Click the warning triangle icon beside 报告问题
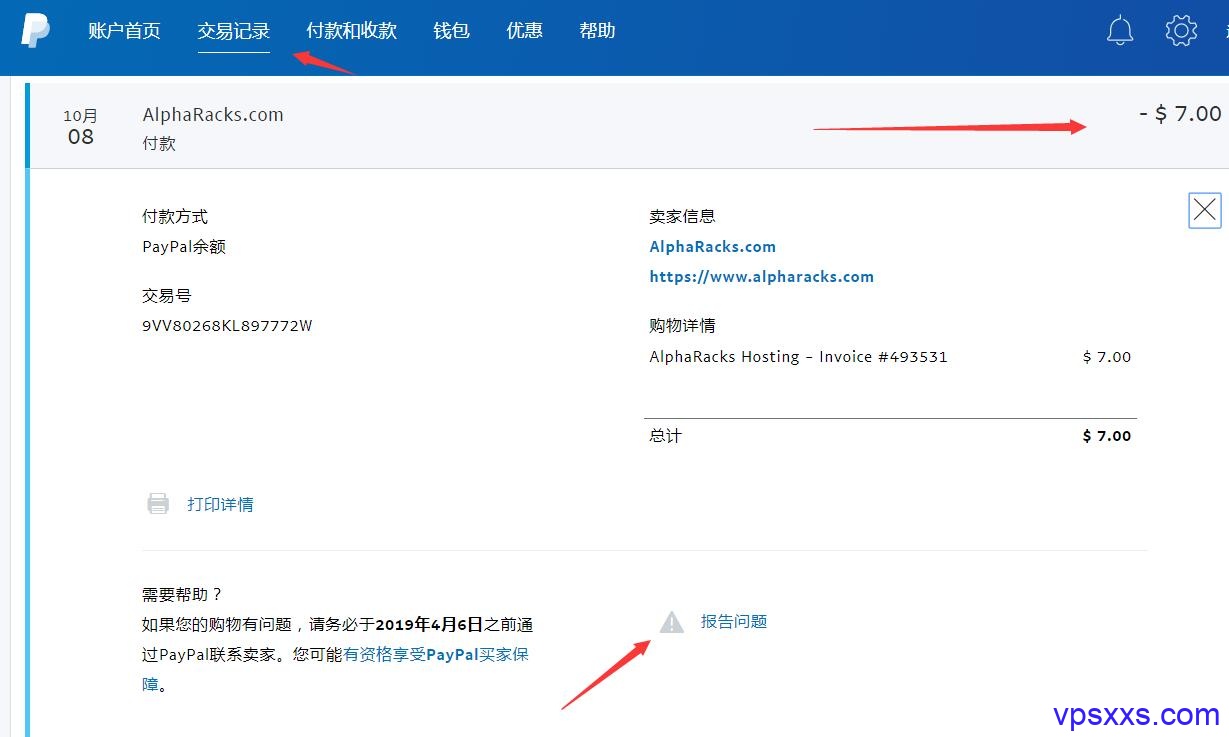Screen dimensions: 1229x737 pos(672,622)
